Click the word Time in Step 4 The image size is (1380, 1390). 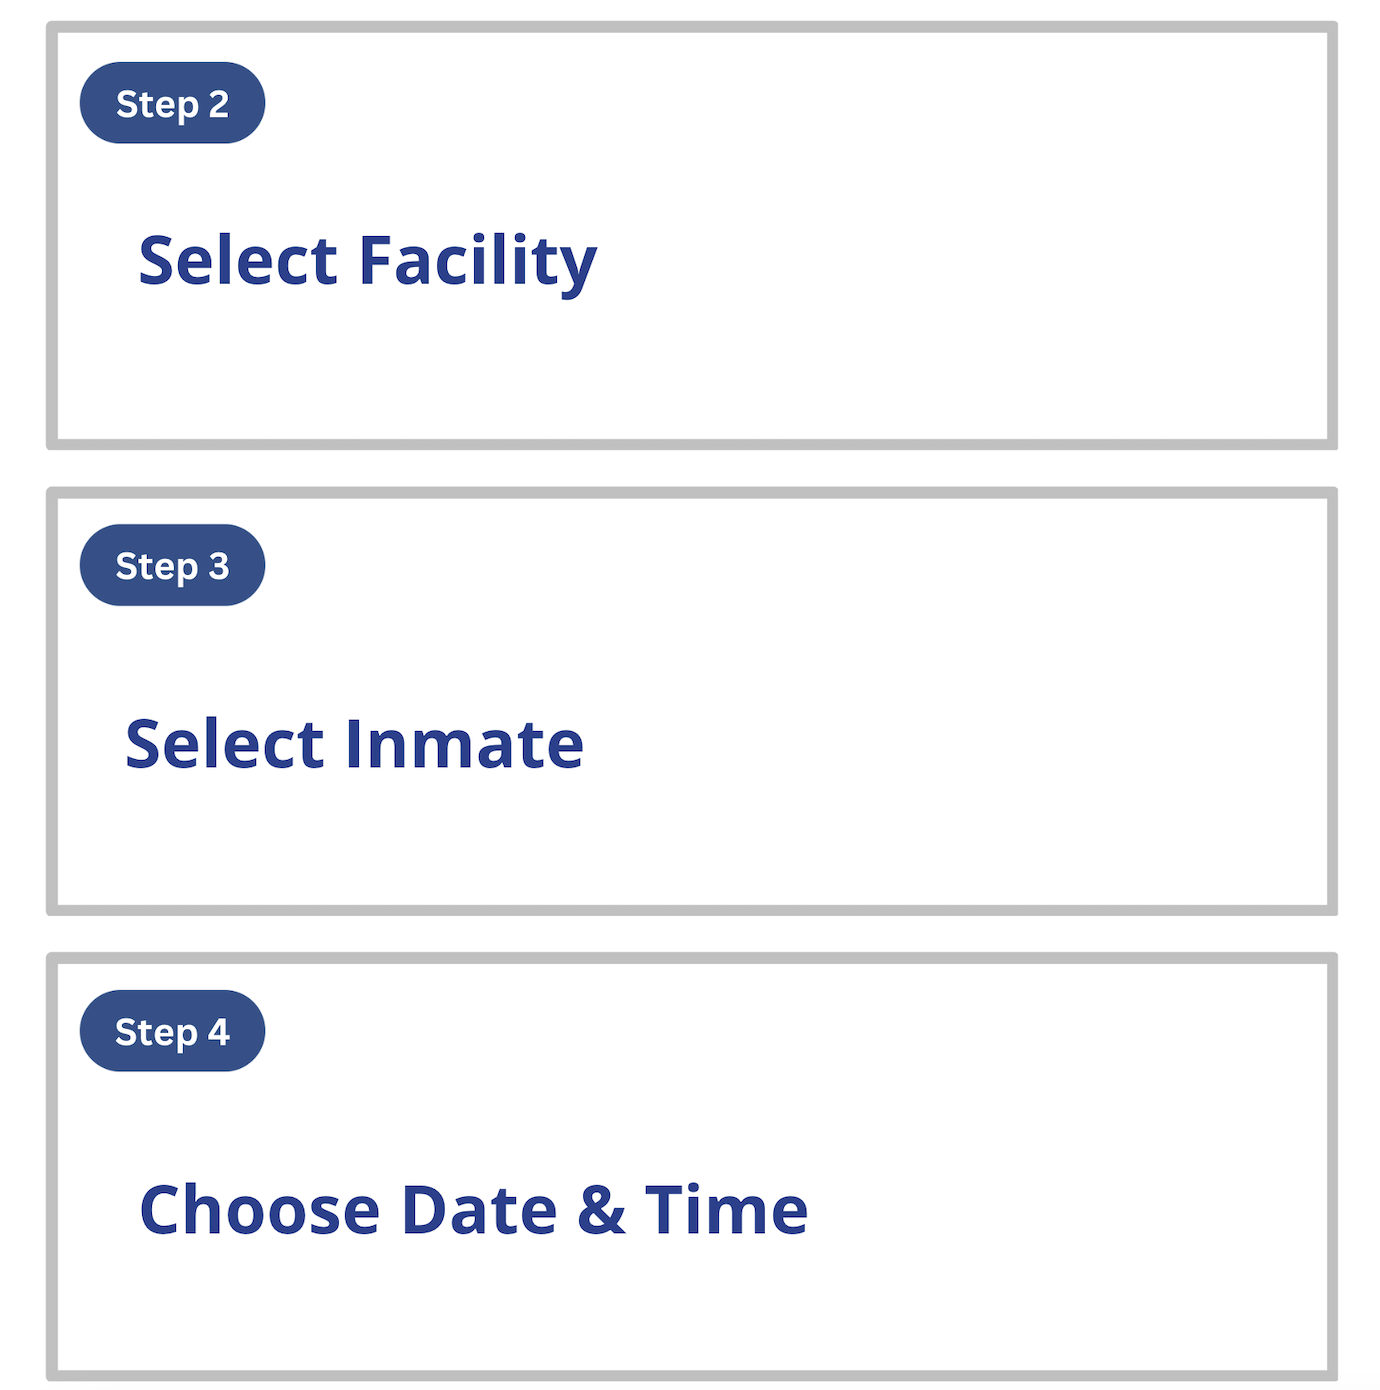pos(726,1210)
